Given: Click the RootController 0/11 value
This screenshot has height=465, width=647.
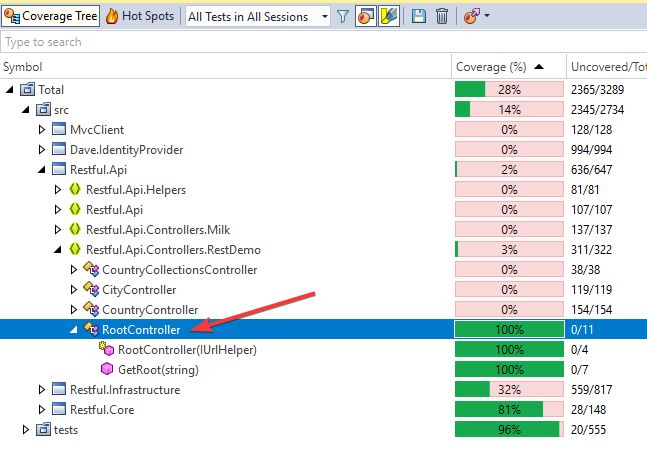Looking at the screenshot, I should click(x=582, y=330).
